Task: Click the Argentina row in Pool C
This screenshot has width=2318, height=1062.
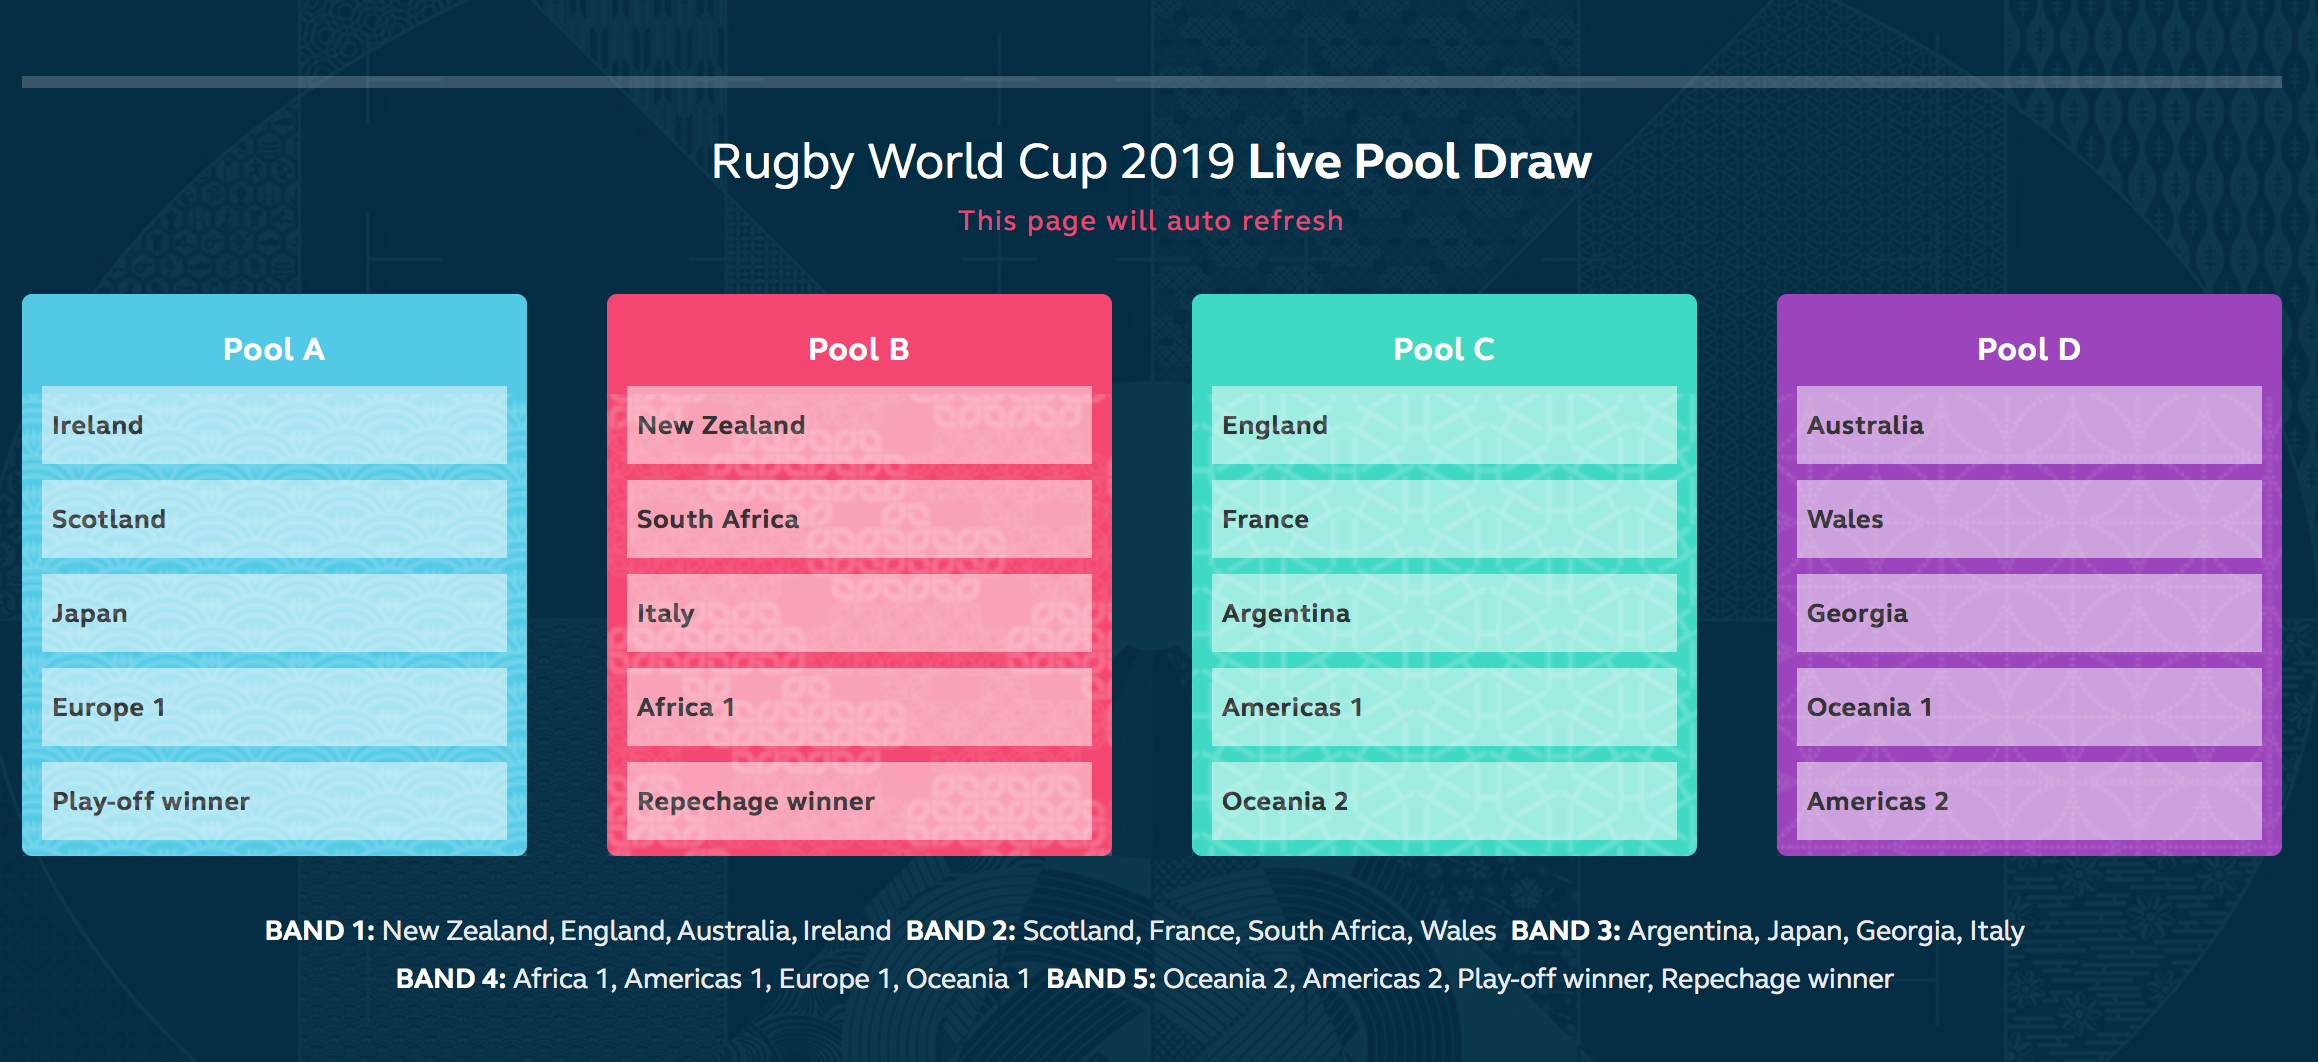Action: [1444, 613]
